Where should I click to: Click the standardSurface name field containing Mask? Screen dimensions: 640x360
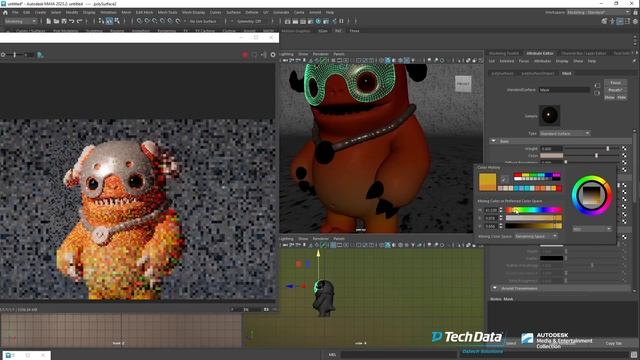coord(564,90)
